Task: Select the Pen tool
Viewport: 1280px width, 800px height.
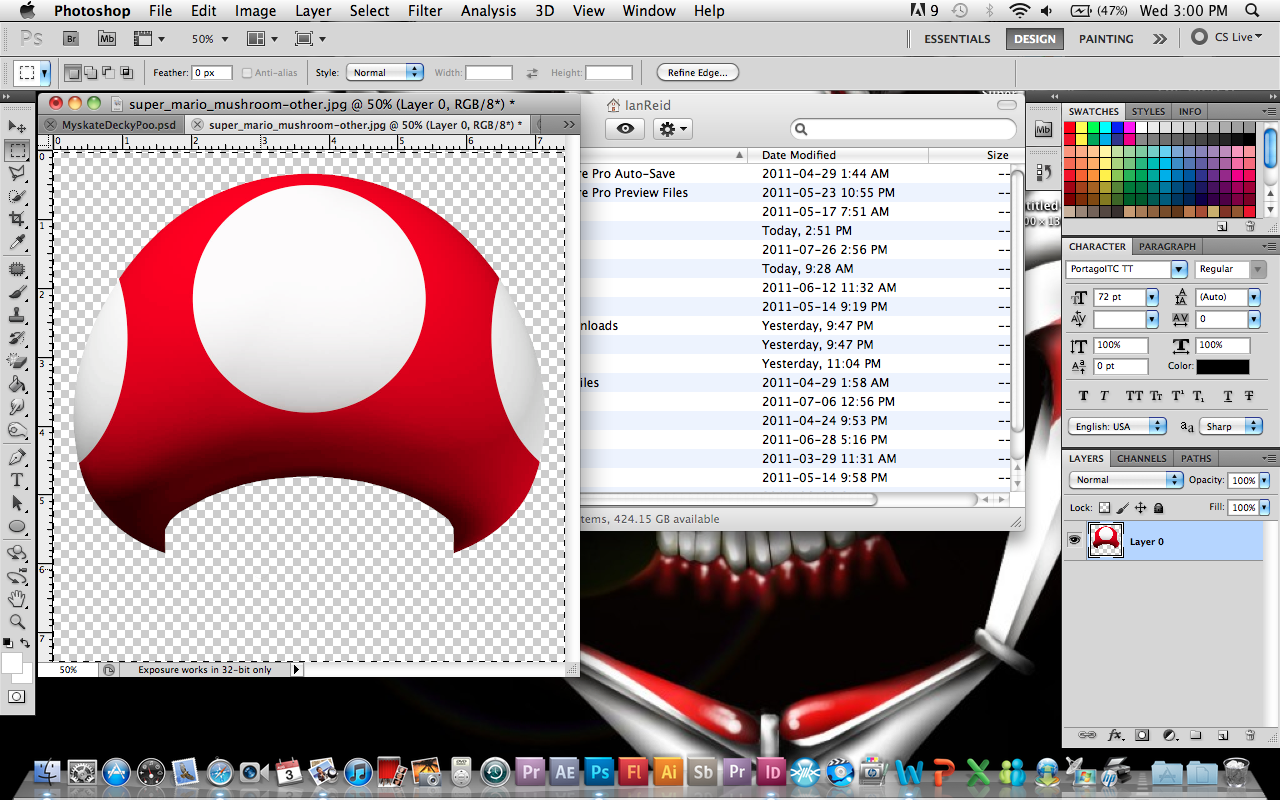Action: tap(17, 458)
